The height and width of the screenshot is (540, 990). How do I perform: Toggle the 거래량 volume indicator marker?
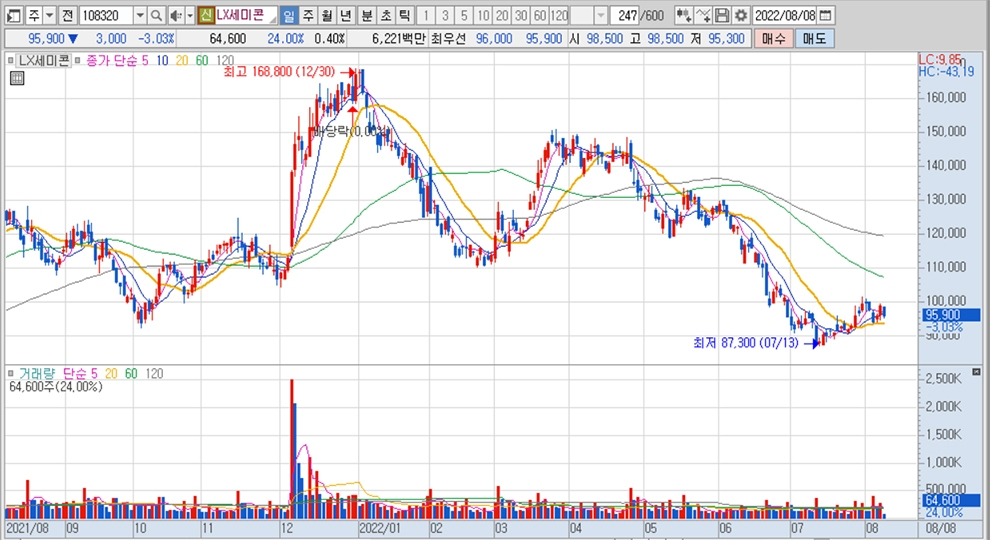tap(10, 374)
